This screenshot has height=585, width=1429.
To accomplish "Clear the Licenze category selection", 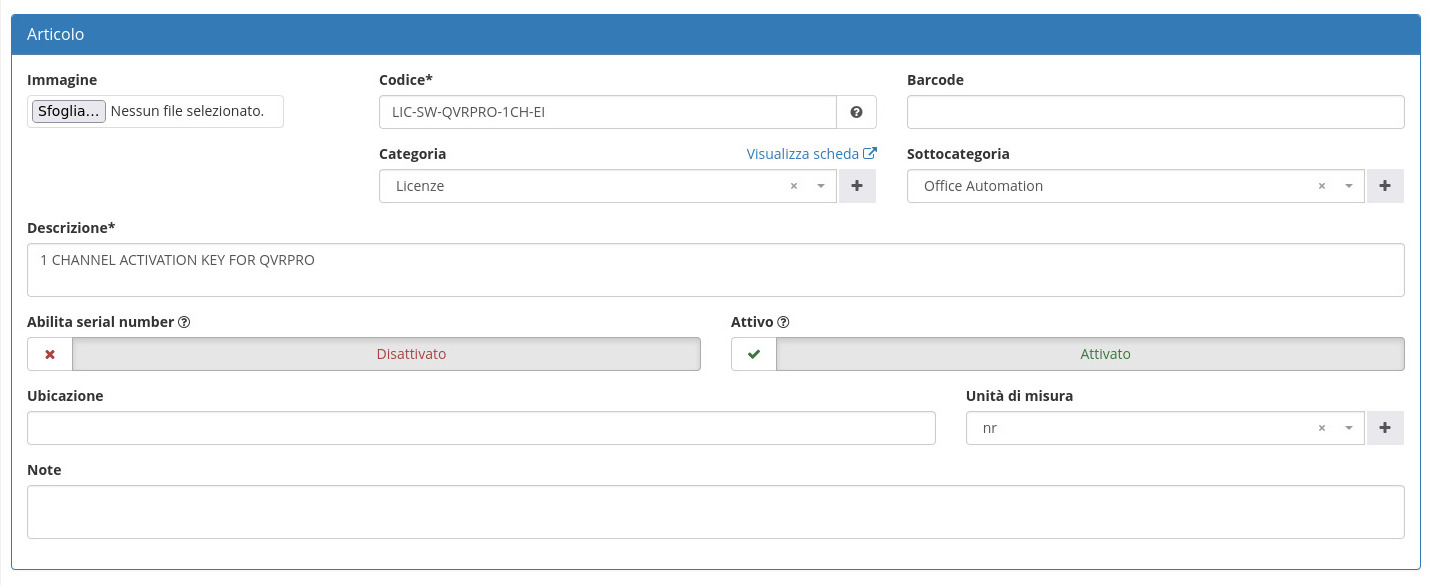I will click(794, 186).
